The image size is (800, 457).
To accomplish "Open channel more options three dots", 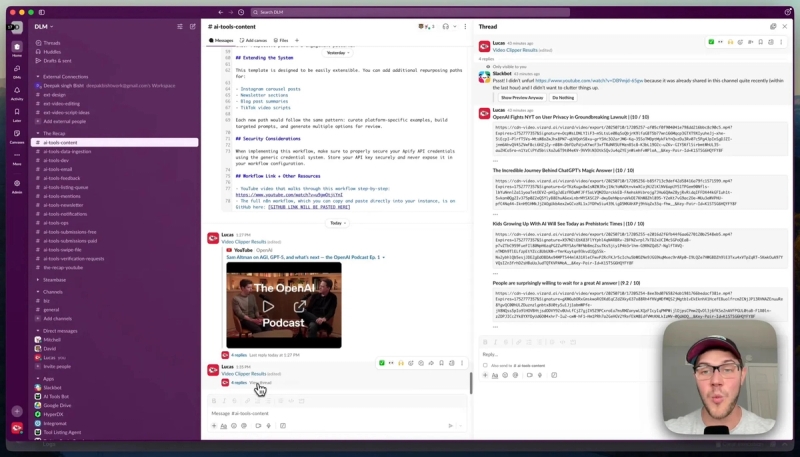I will [465, 27].
